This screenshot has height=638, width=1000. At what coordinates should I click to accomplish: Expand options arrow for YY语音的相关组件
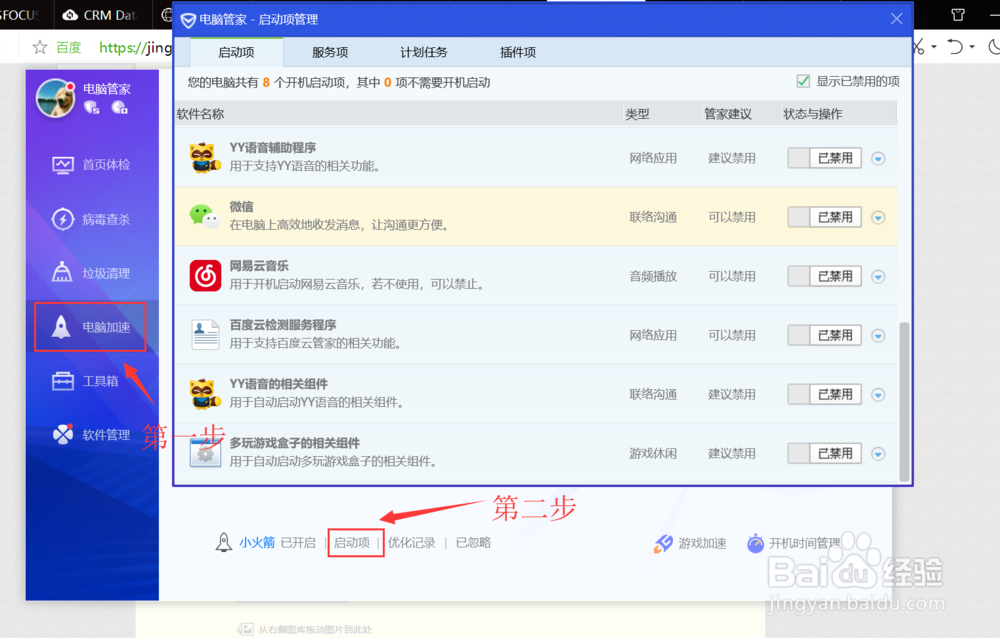pyautogui.click(x=878, y=394)
